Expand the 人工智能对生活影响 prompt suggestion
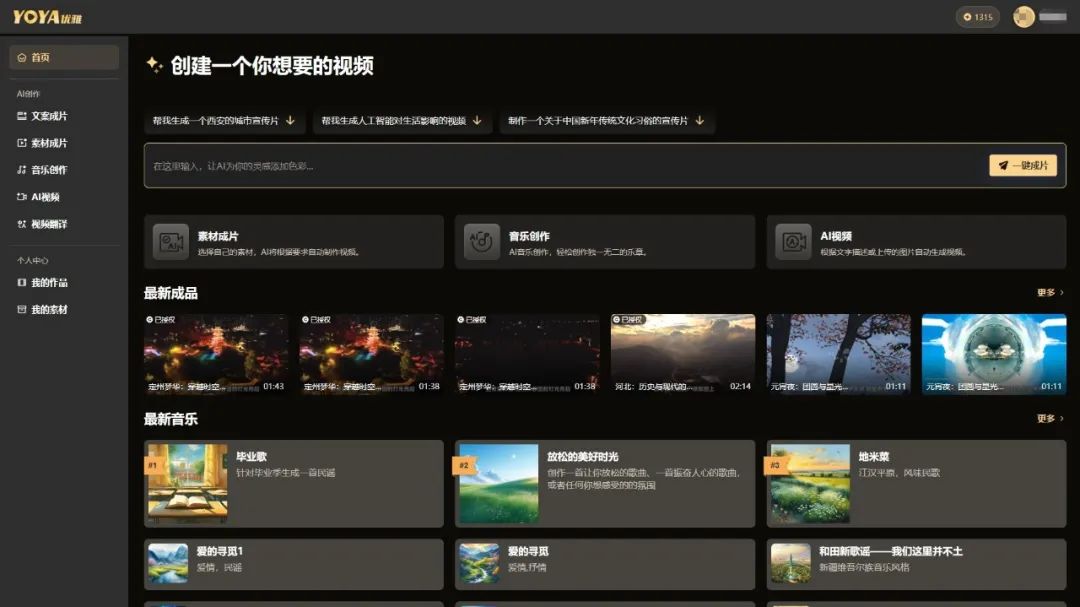The height and width of the screenshot is (607, 1080). pos(400,121)
